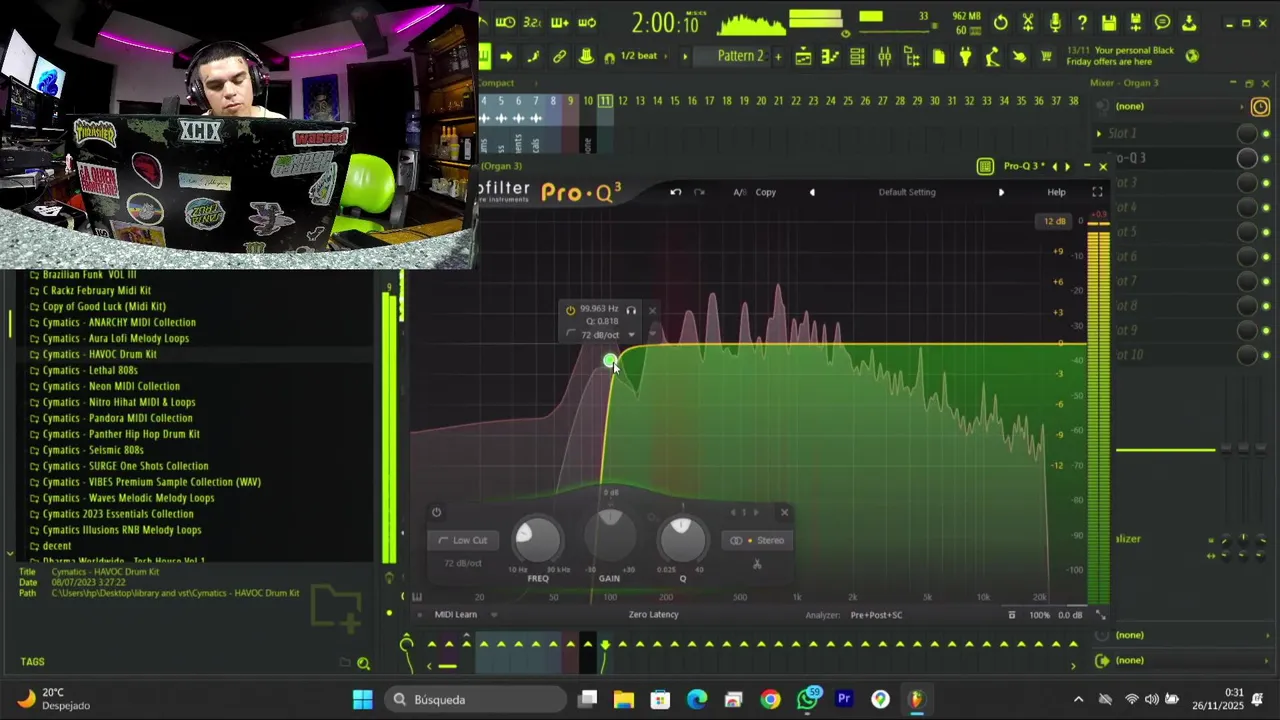The height and width of the screenshot is (720, 1280).
Task: Open the Channel rack view icon
Action: [857, 57]
